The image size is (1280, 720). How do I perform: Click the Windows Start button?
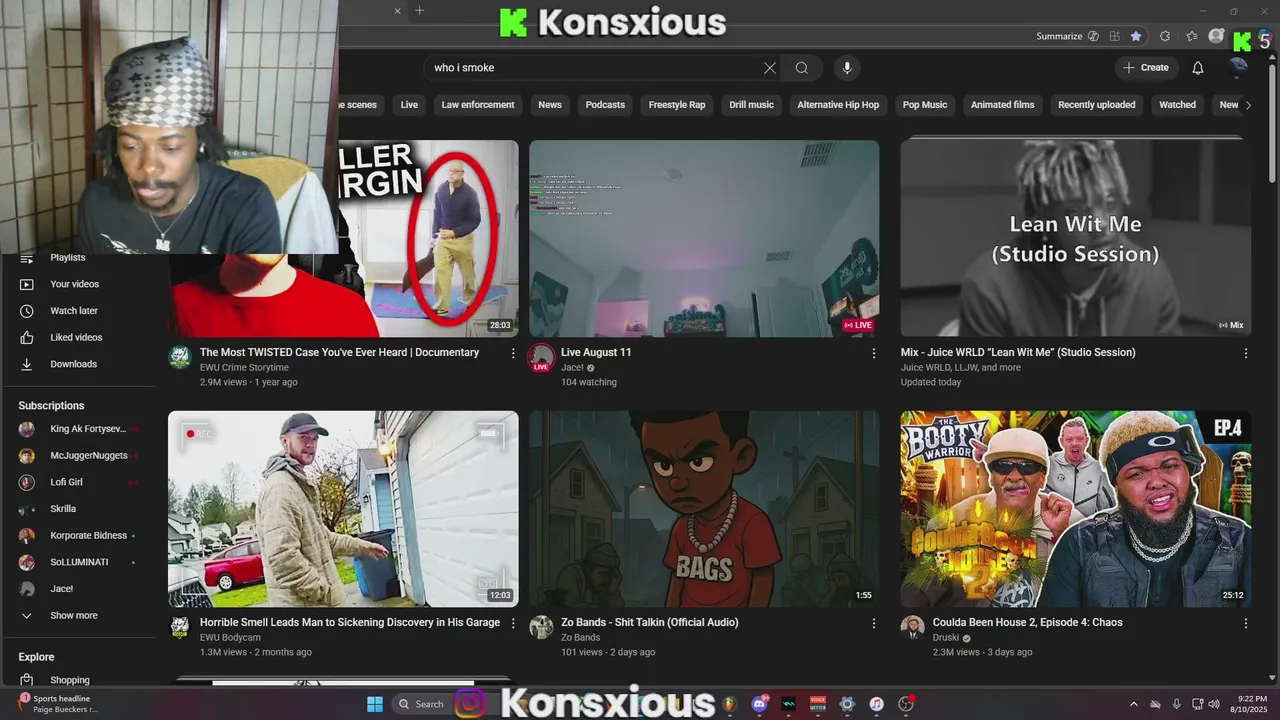point(375,704)
